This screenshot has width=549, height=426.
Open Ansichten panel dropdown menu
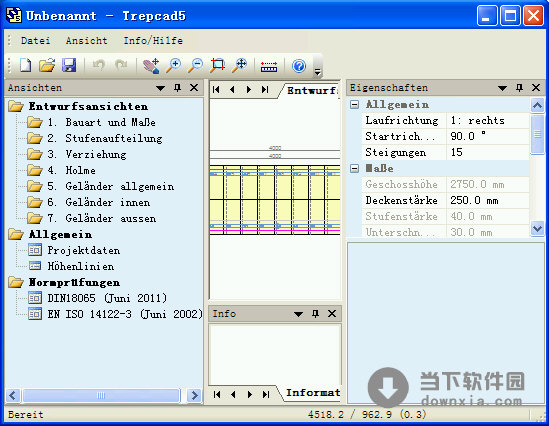click(x=161, y=88)
